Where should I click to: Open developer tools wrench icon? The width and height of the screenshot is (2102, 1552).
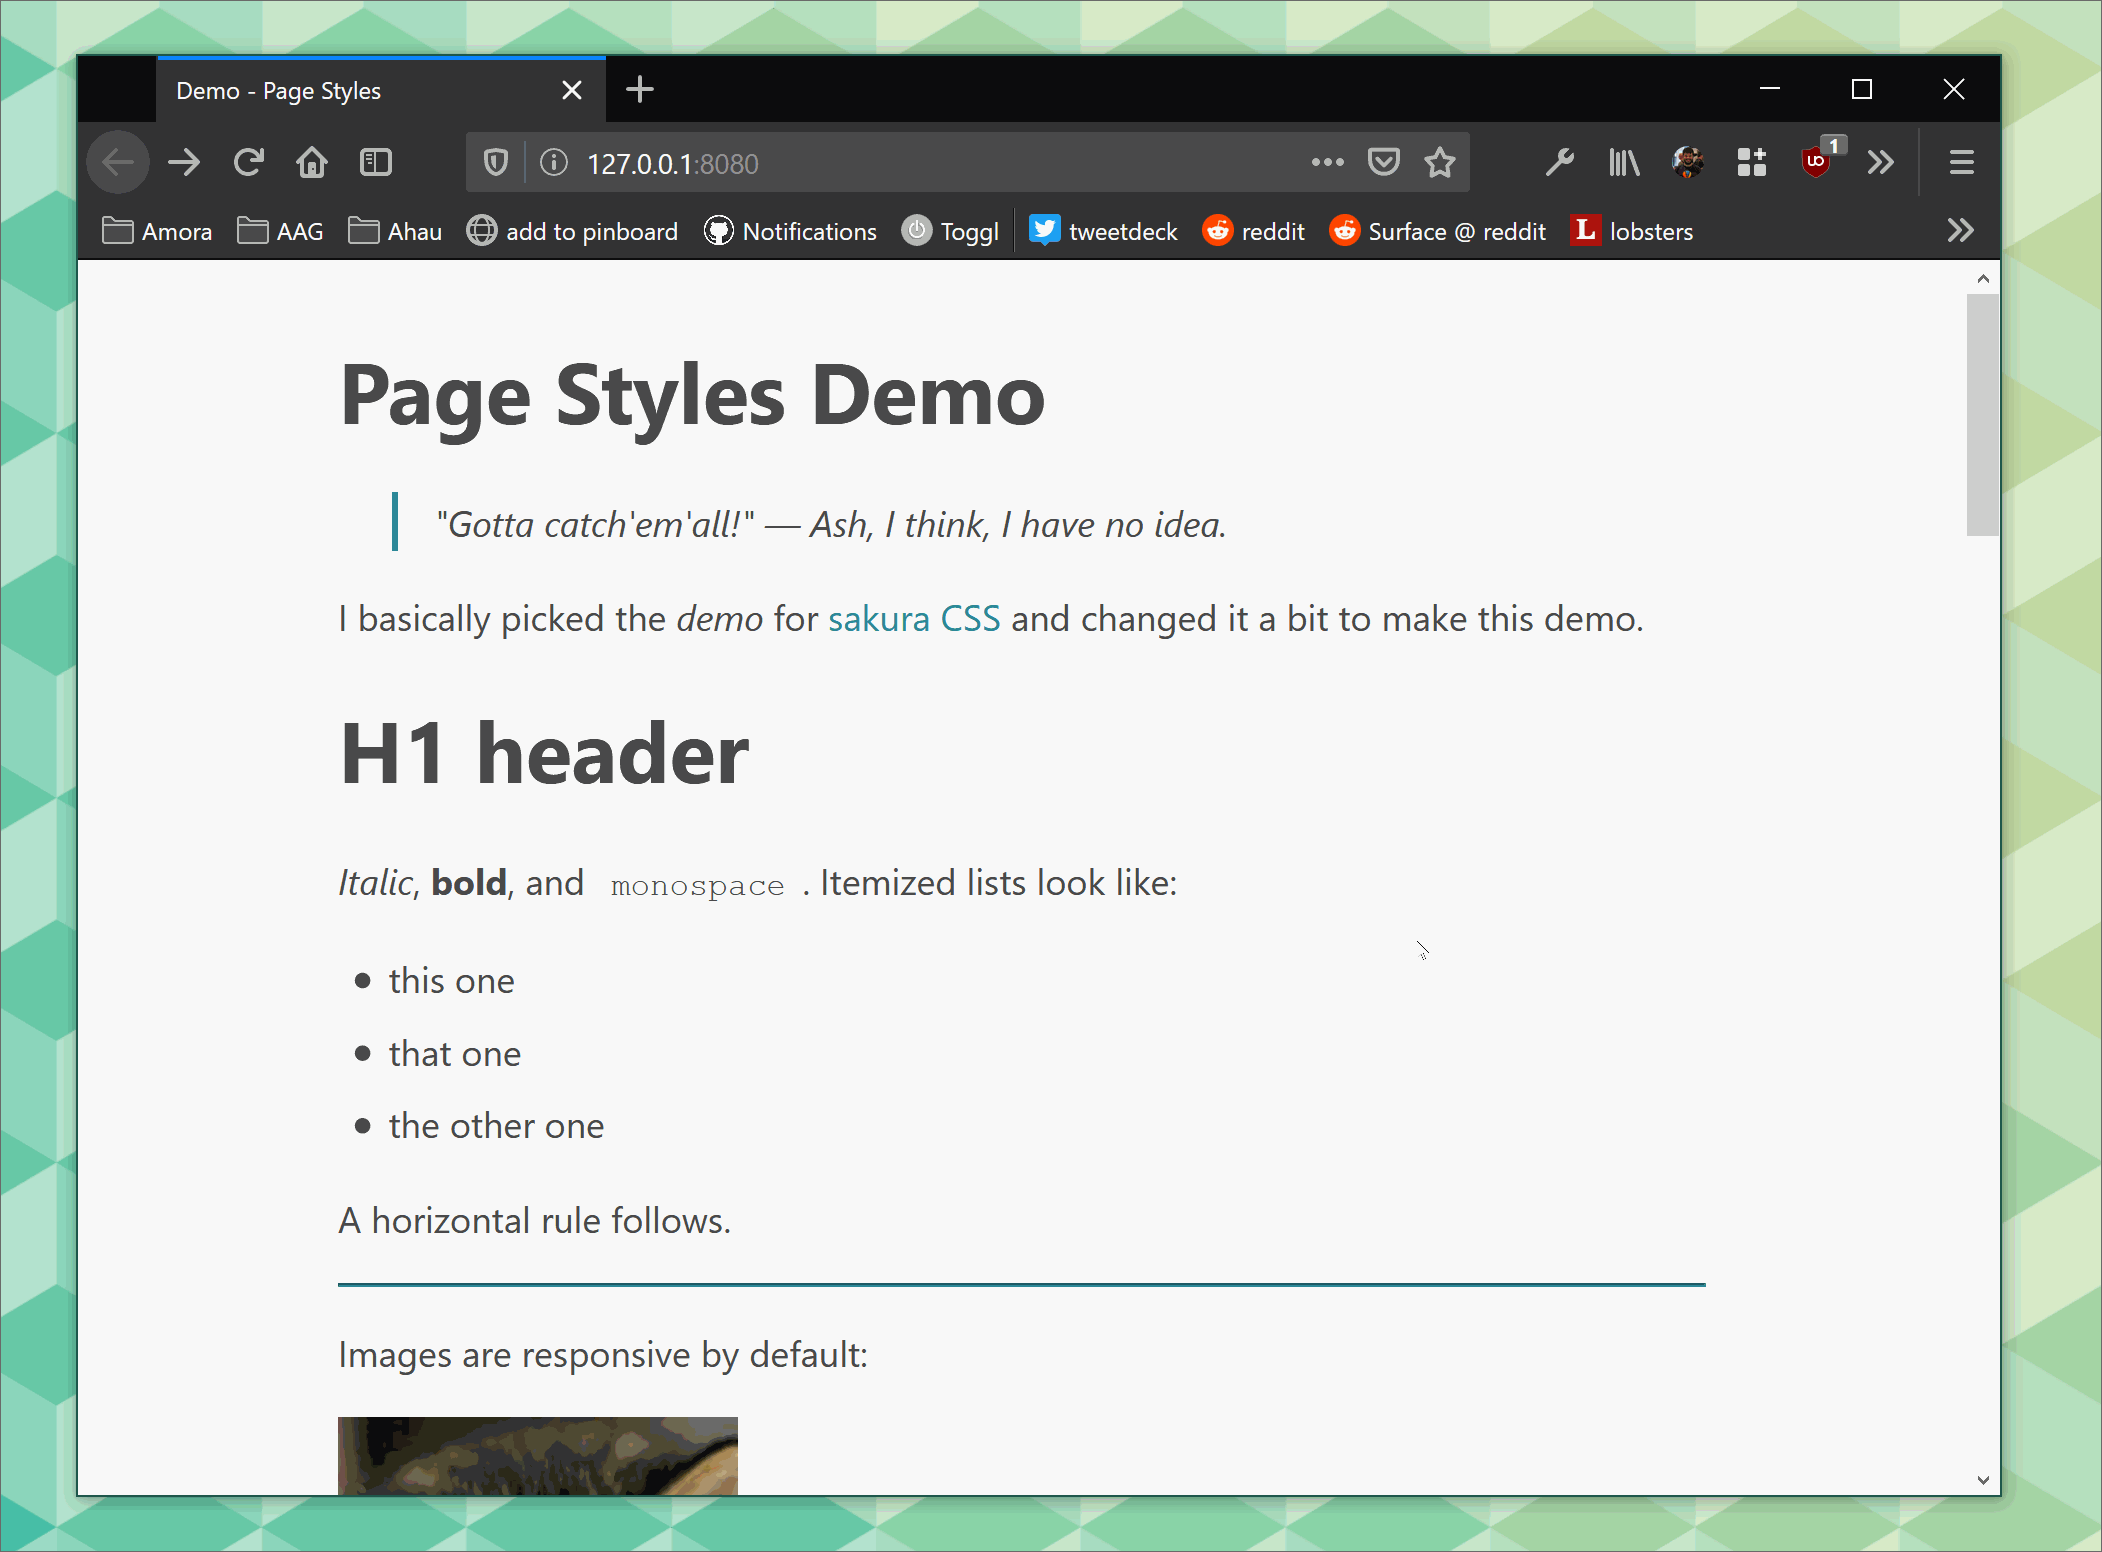pos(1559,162)
